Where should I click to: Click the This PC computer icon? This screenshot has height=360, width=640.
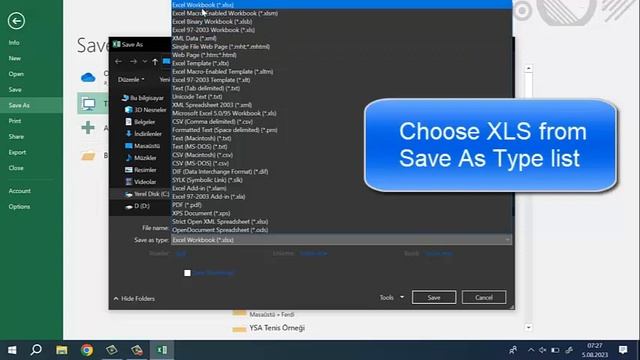89,104
